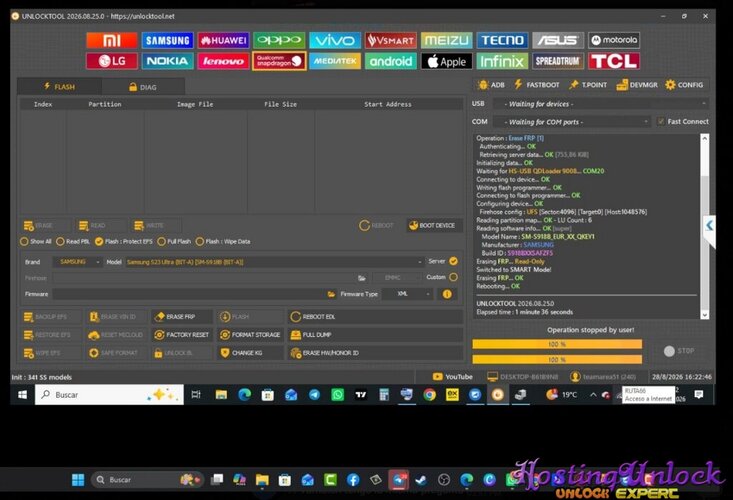733x500 pixels.
Task: Click the Firmware path input field
Action: [x=189, y=294]
